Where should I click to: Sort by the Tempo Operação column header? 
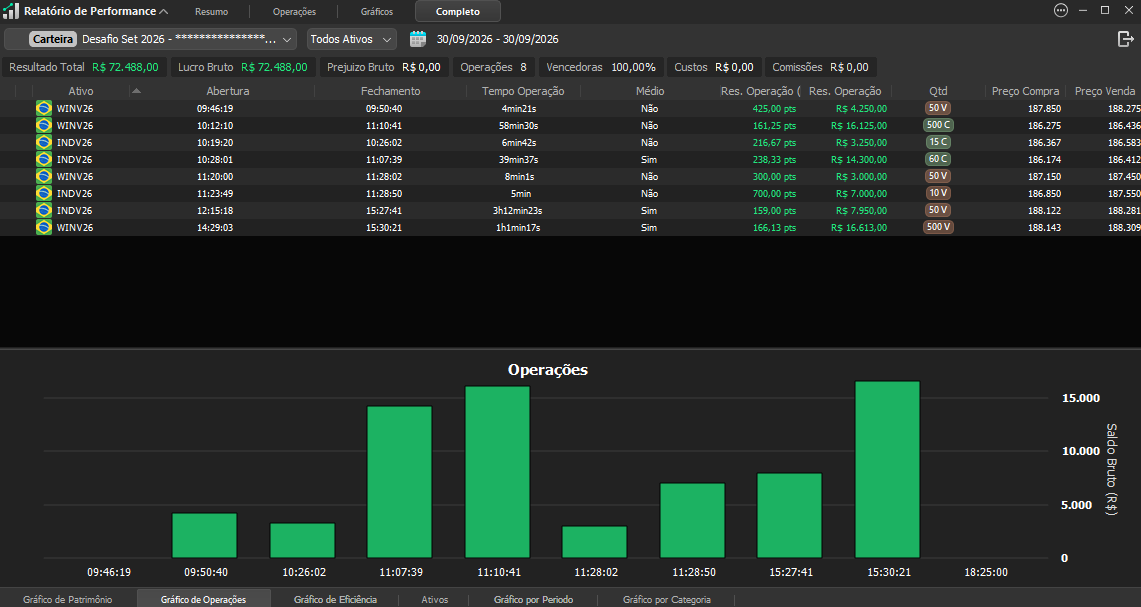tap(523, 91)
